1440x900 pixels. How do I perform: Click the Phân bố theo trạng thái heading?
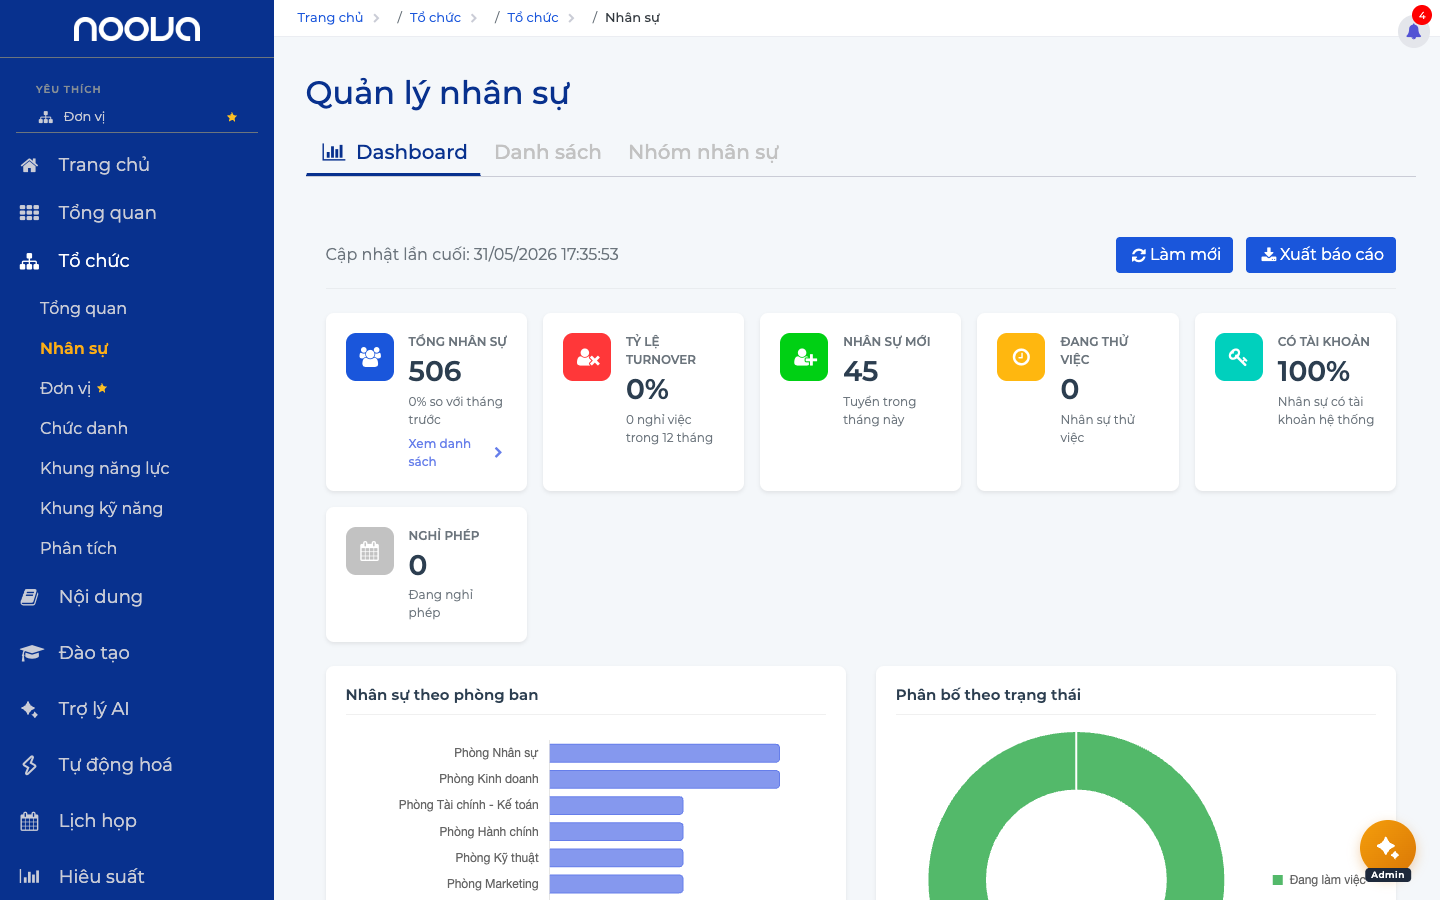click(988, 695)
